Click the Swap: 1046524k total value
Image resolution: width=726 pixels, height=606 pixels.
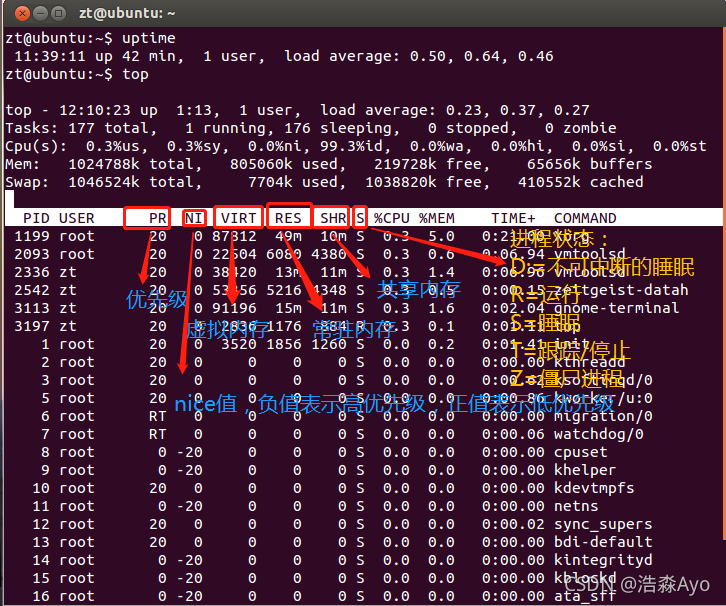tap(135, 182)
